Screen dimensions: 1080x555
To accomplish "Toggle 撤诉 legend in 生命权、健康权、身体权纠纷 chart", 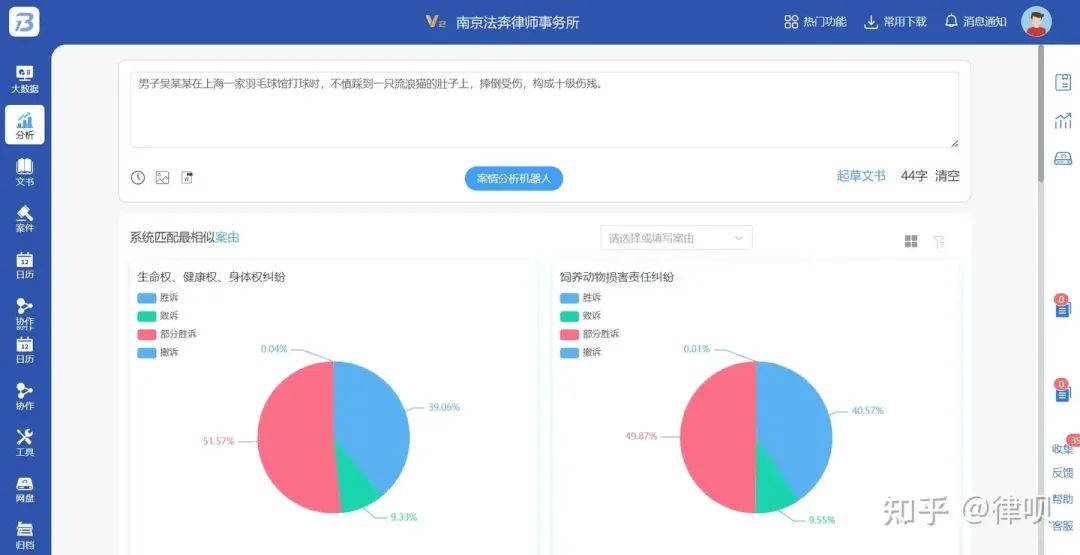I will pyautogui.click(x=158, y=353).
